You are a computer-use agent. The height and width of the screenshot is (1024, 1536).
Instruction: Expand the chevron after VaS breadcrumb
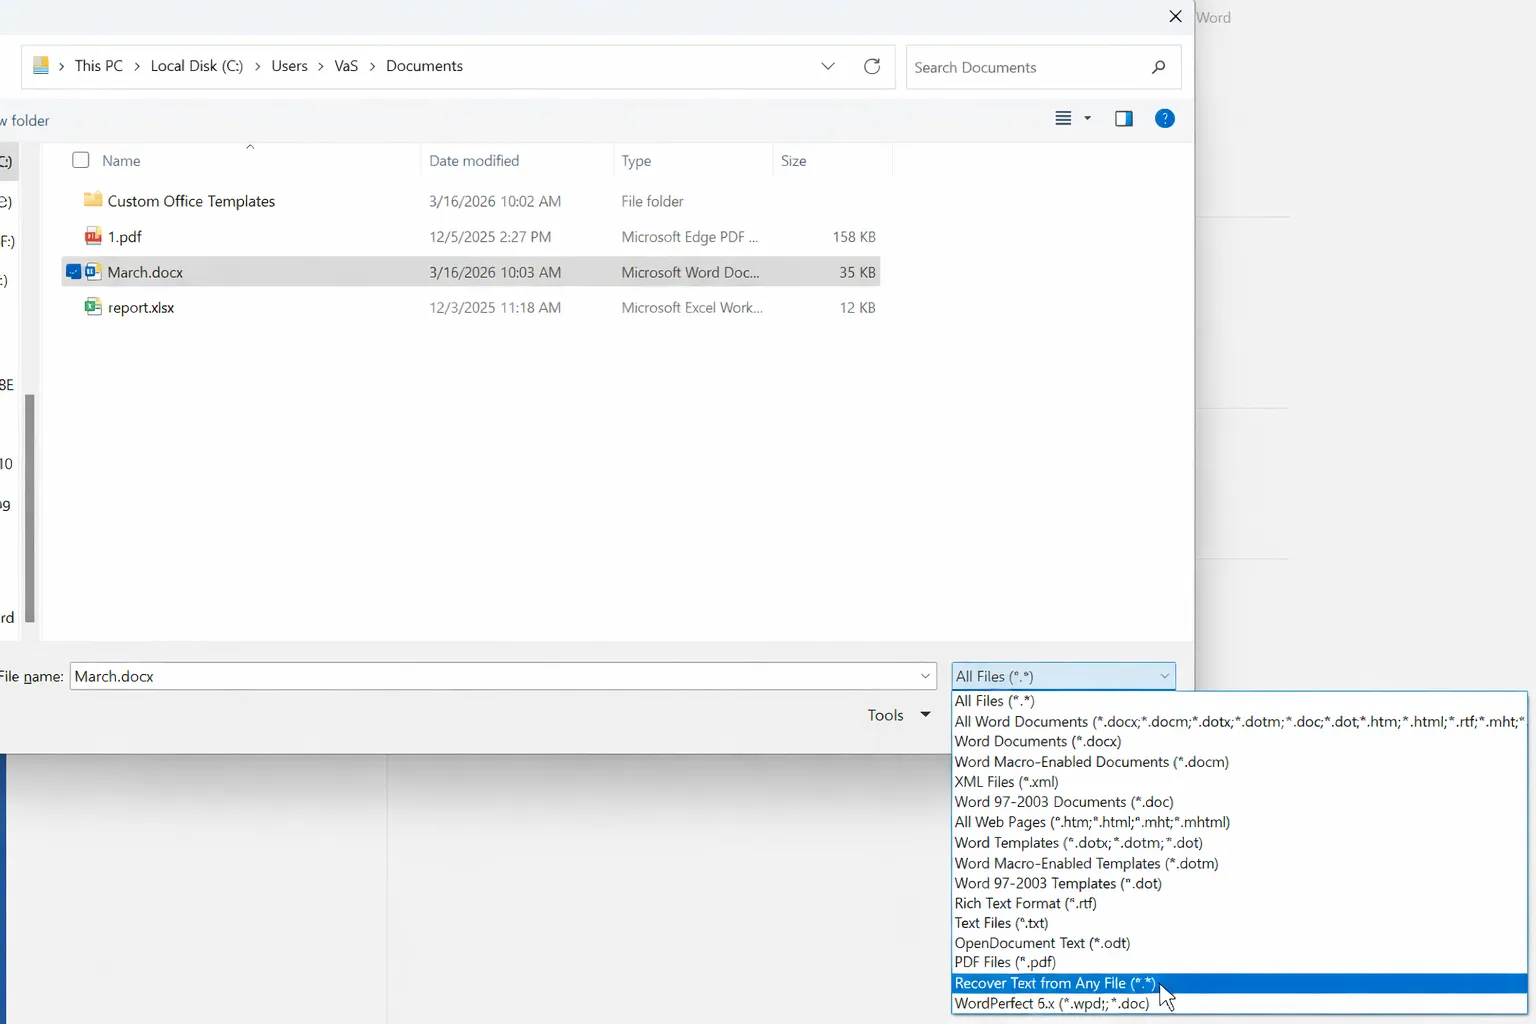coord(372,66)
